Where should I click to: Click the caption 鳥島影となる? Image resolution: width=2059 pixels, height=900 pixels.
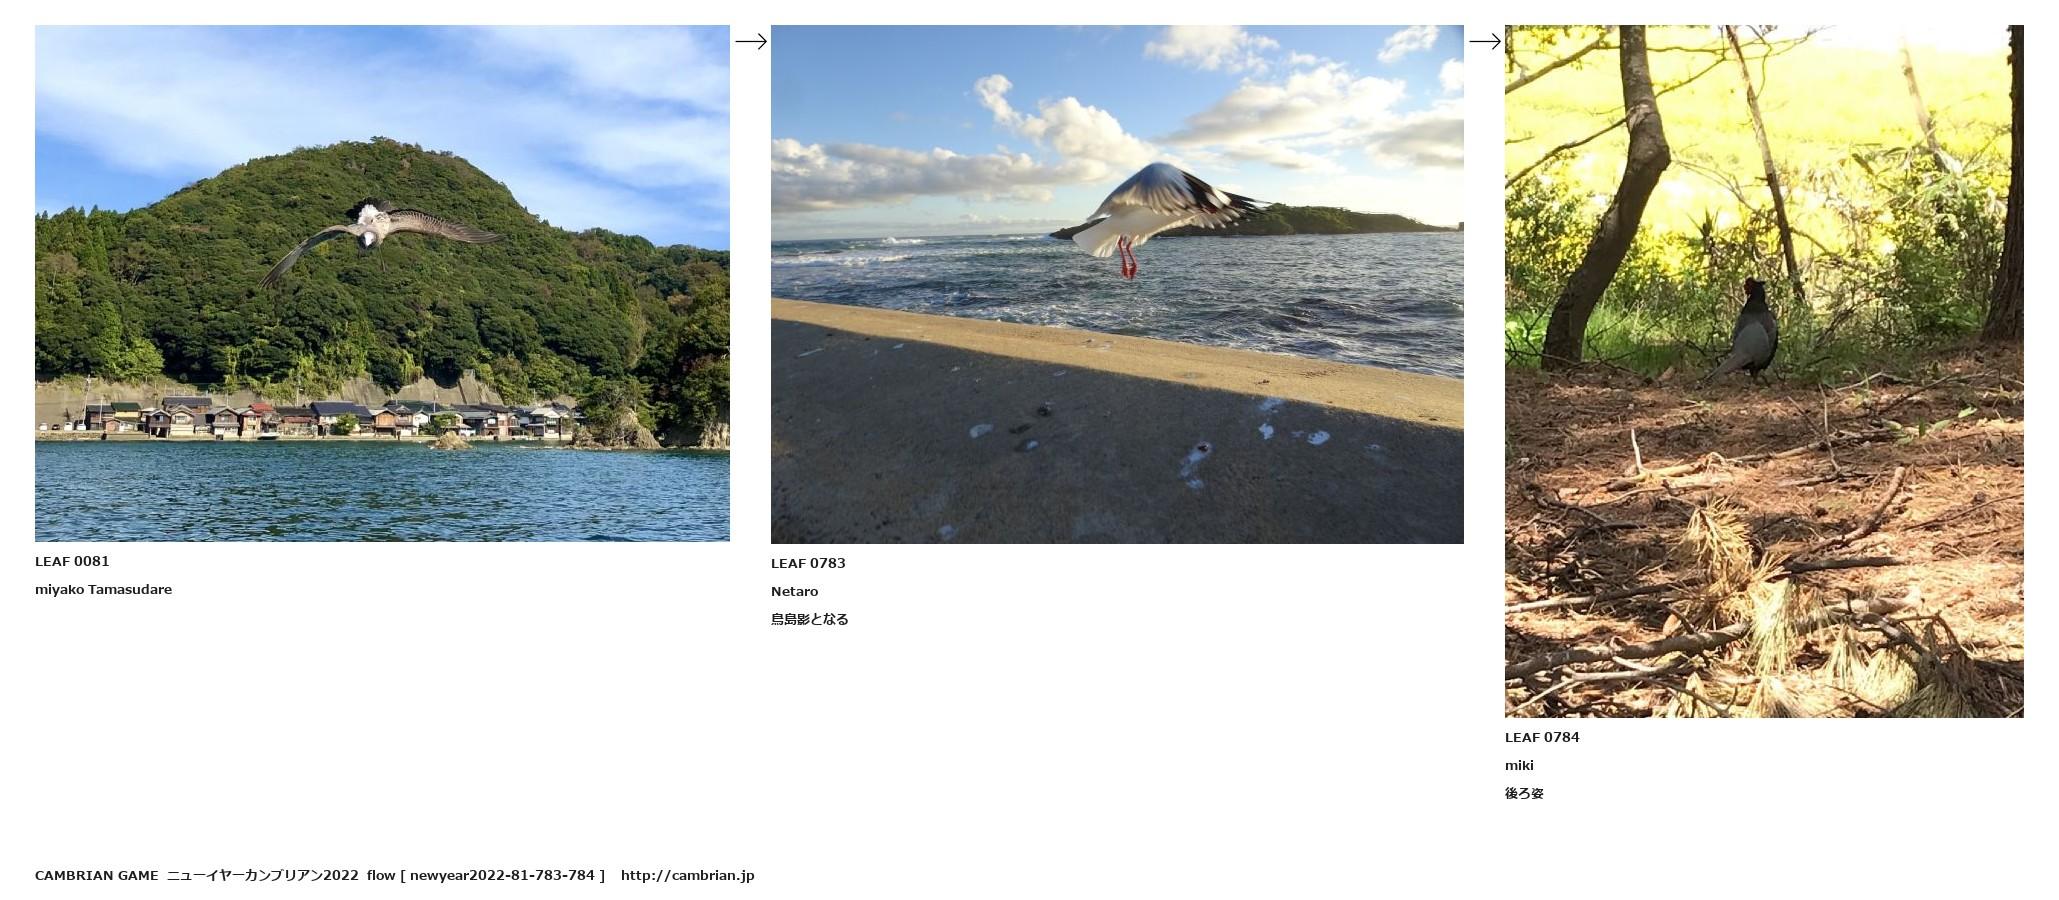coord(809,619)
